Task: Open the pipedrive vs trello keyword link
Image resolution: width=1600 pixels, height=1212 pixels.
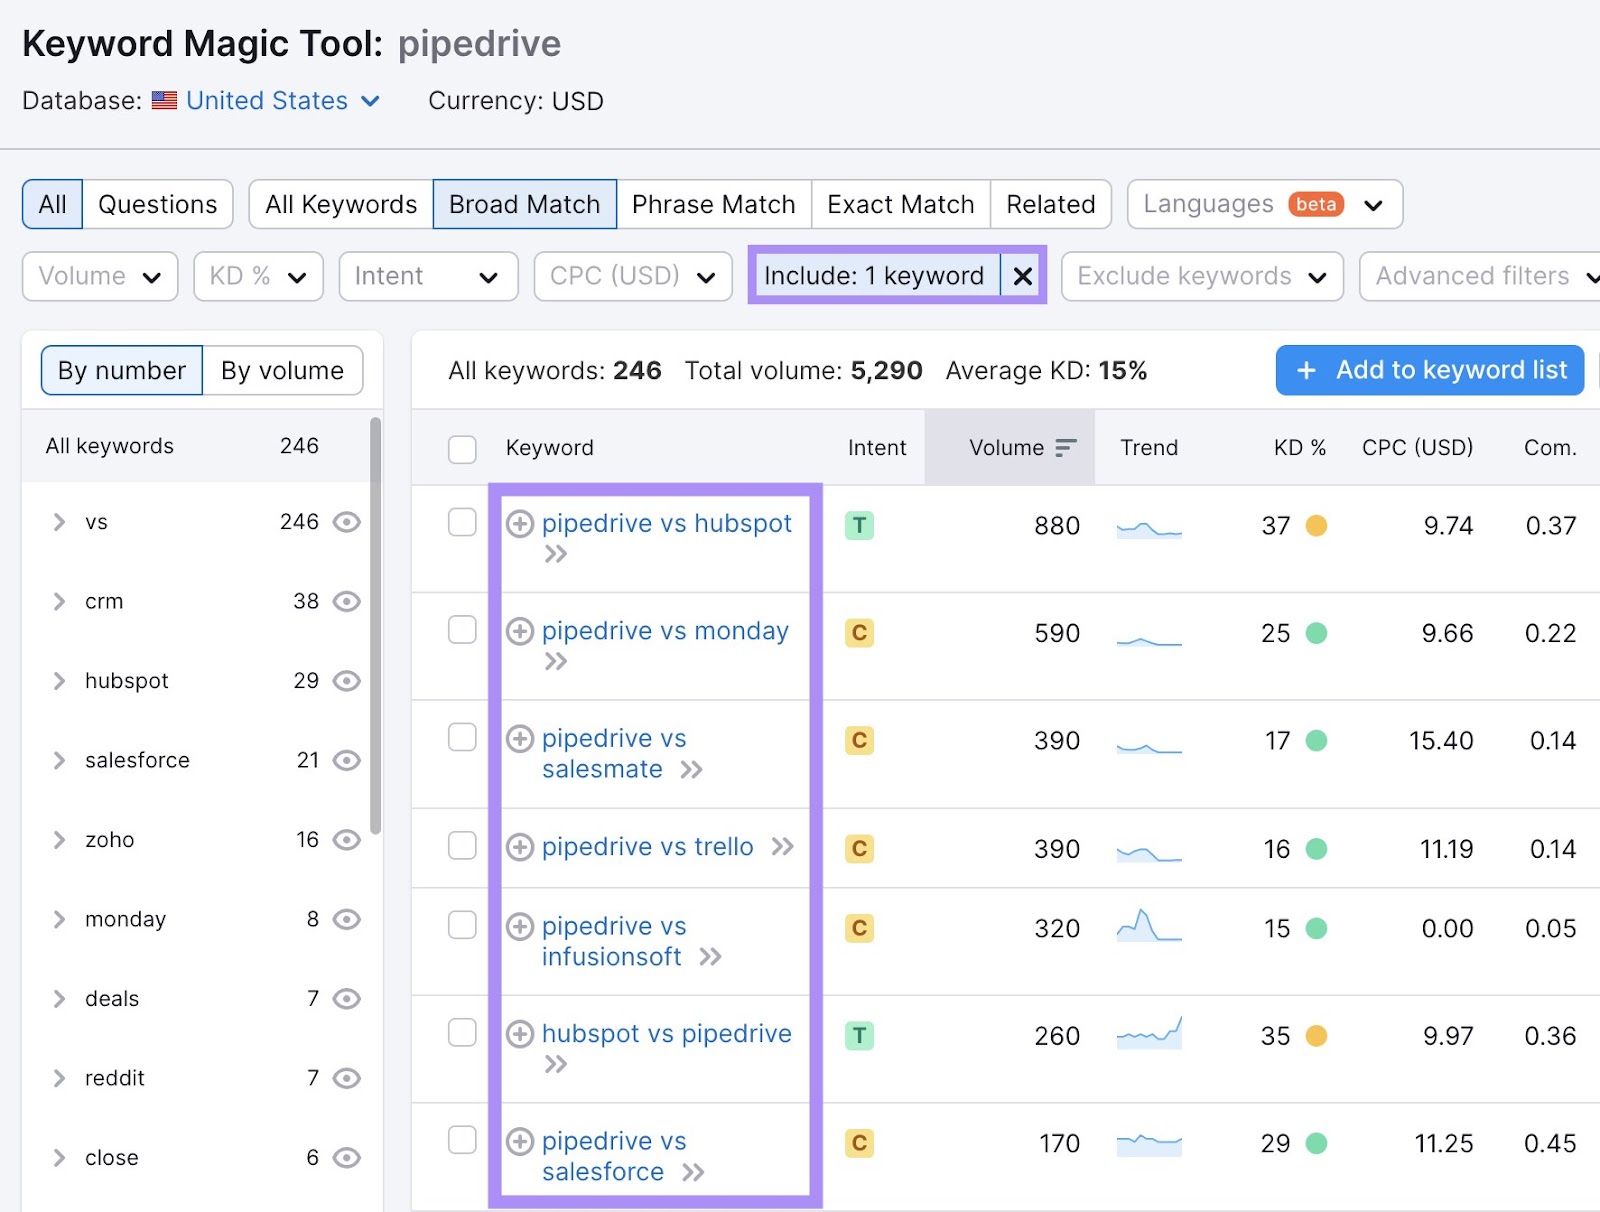Action: click(x=647, y=847)
